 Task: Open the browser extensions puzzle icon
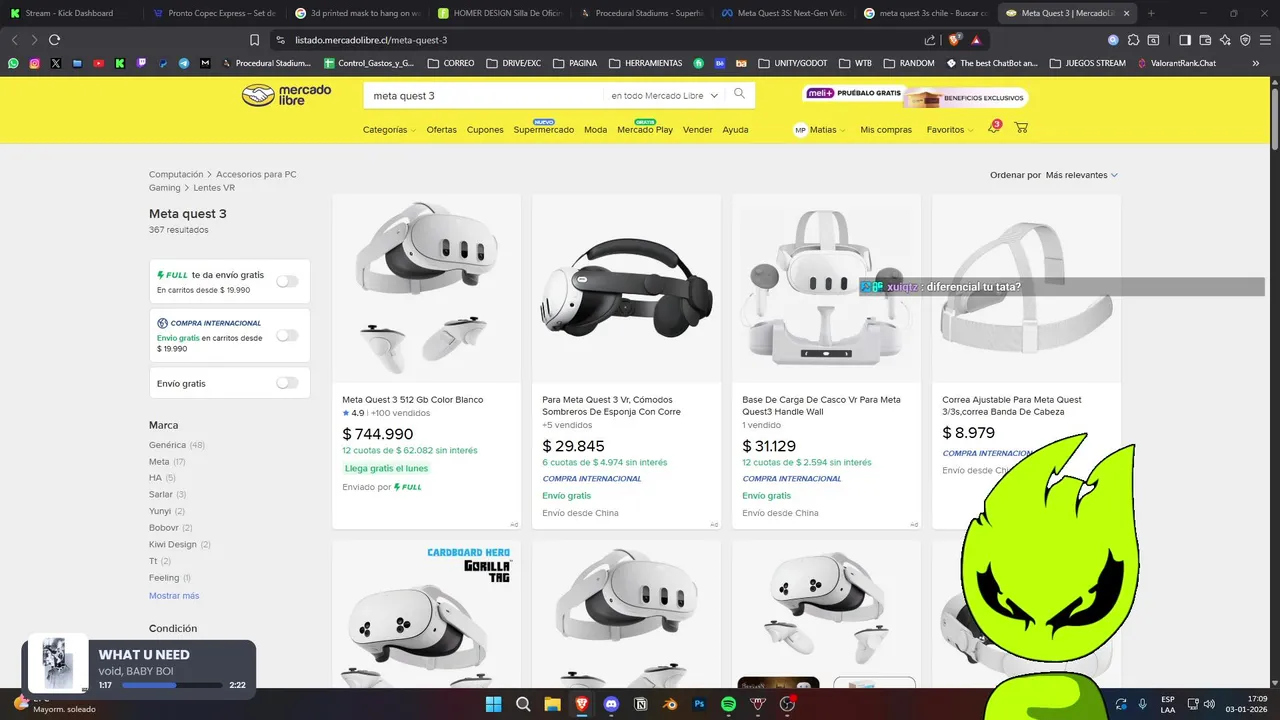point(1133,40)
